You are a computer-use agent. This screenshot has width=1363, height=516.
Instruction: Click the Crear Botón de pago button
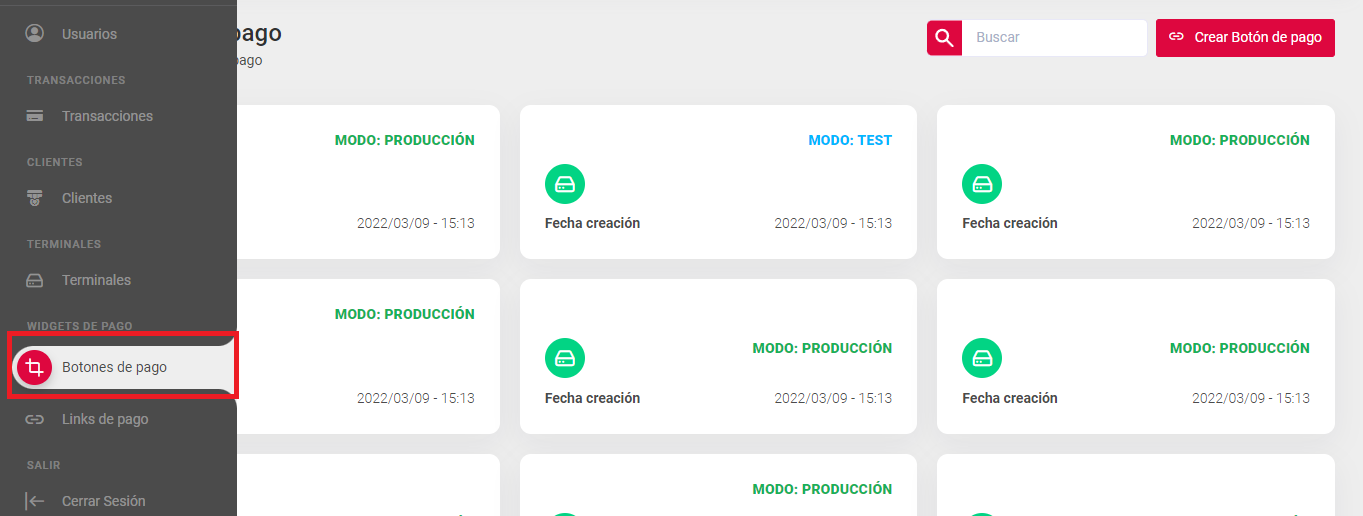click(1245, 38)
